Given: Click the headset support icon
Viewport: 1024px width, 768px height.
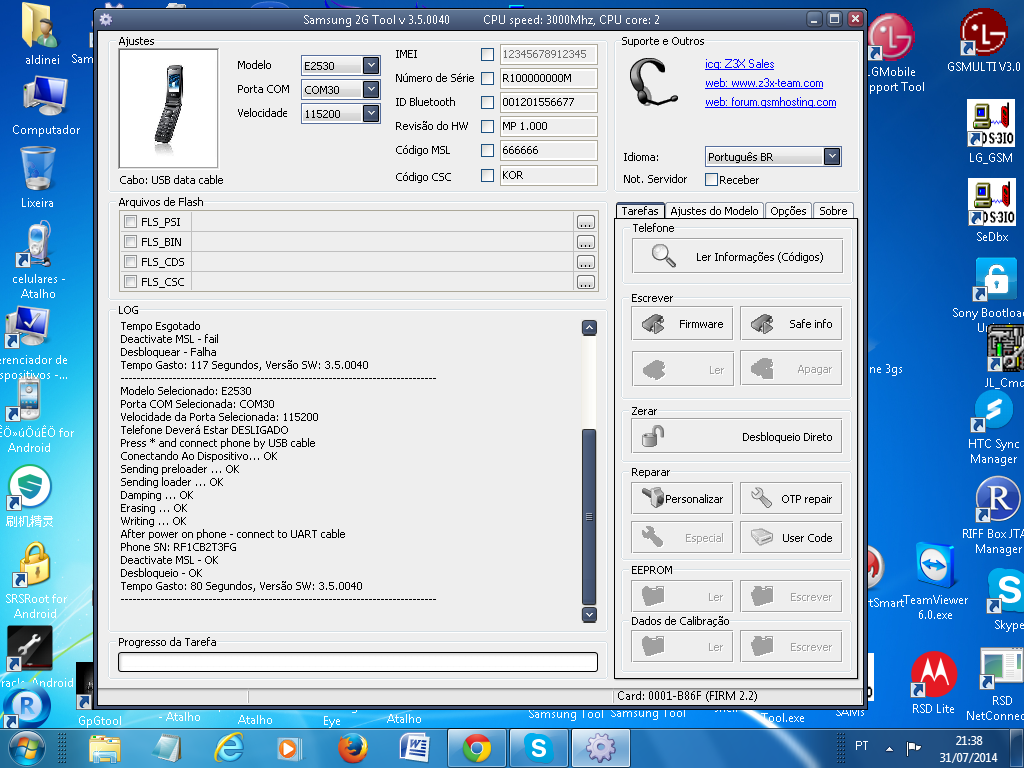Looking at the screenshot, I should (x=652, y=82).
